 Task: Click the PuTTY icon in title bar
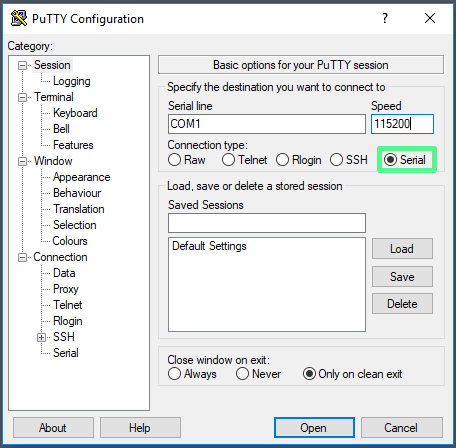[19, 18]
